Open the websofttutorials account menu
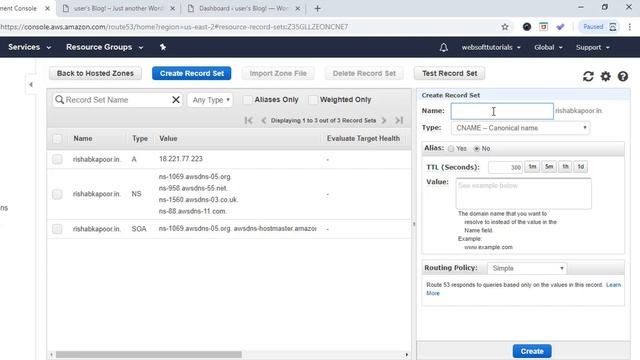The width and height of the screenshot is (640, 360). (491, 47)
